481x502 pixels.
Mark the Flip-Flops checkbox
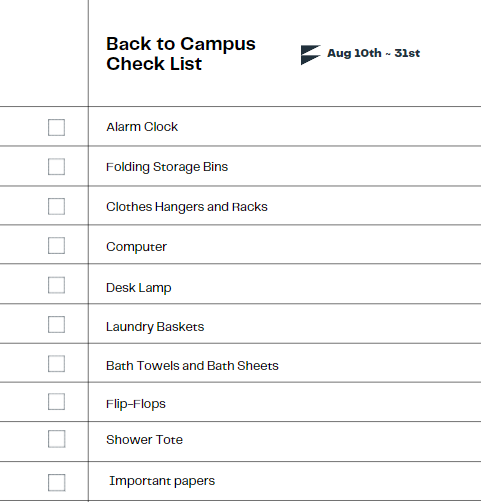(56, 401)
